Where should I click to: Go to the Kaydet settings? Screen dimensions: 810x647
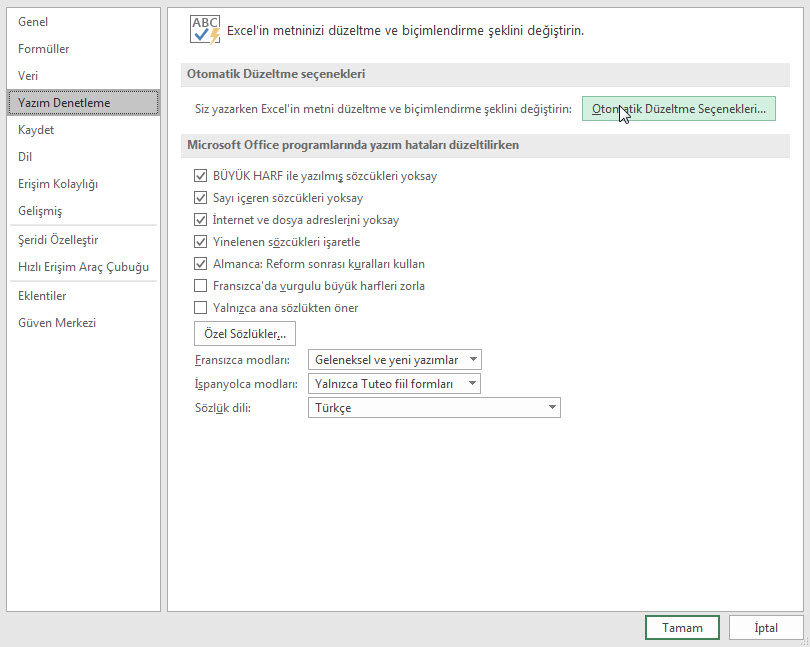tap(83, 130)
